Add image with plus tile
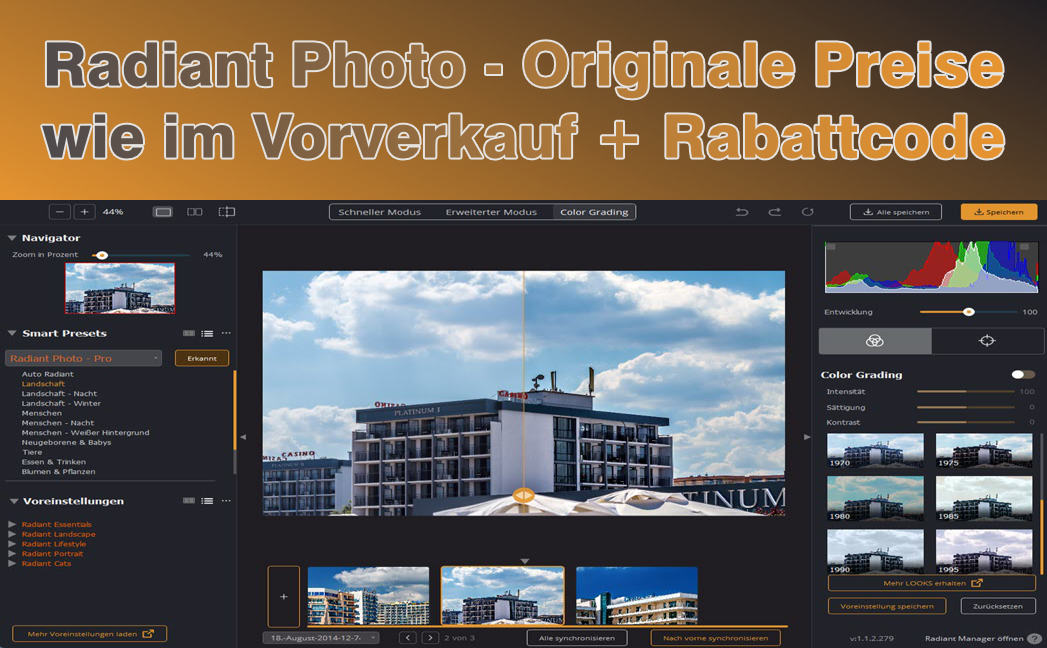The height and width of the screenshot is (648, 1047). (x=284, y=596)
